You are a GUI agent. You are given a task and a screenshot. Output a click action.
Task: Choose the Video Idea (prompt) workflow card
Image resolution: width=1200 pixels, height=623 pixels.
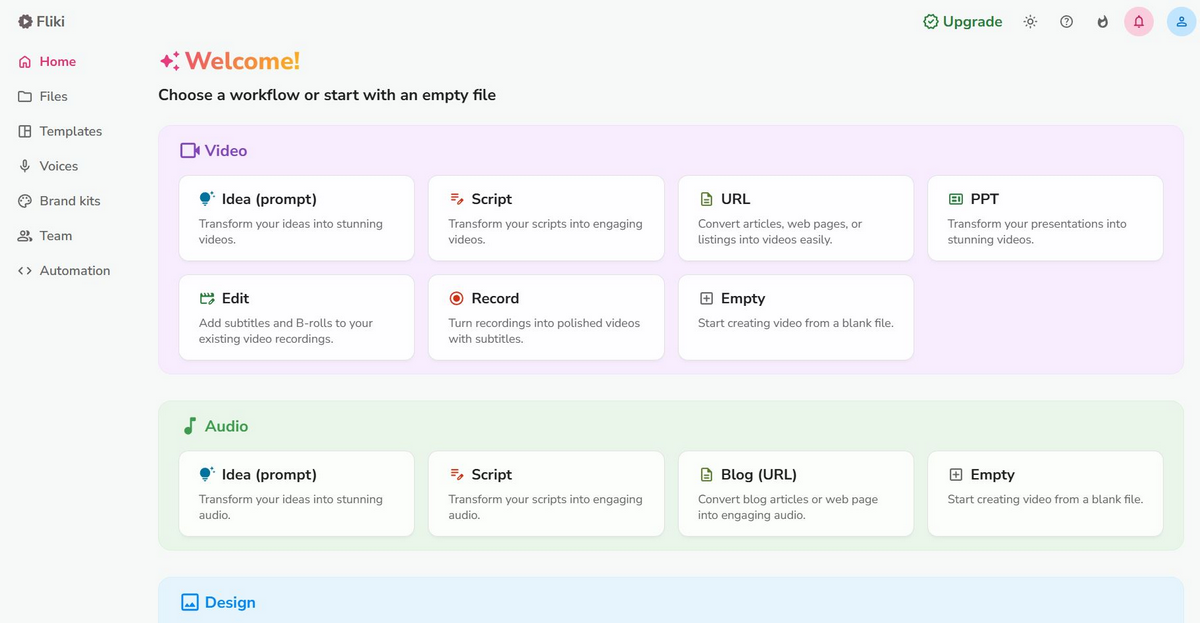click(296, 218)
